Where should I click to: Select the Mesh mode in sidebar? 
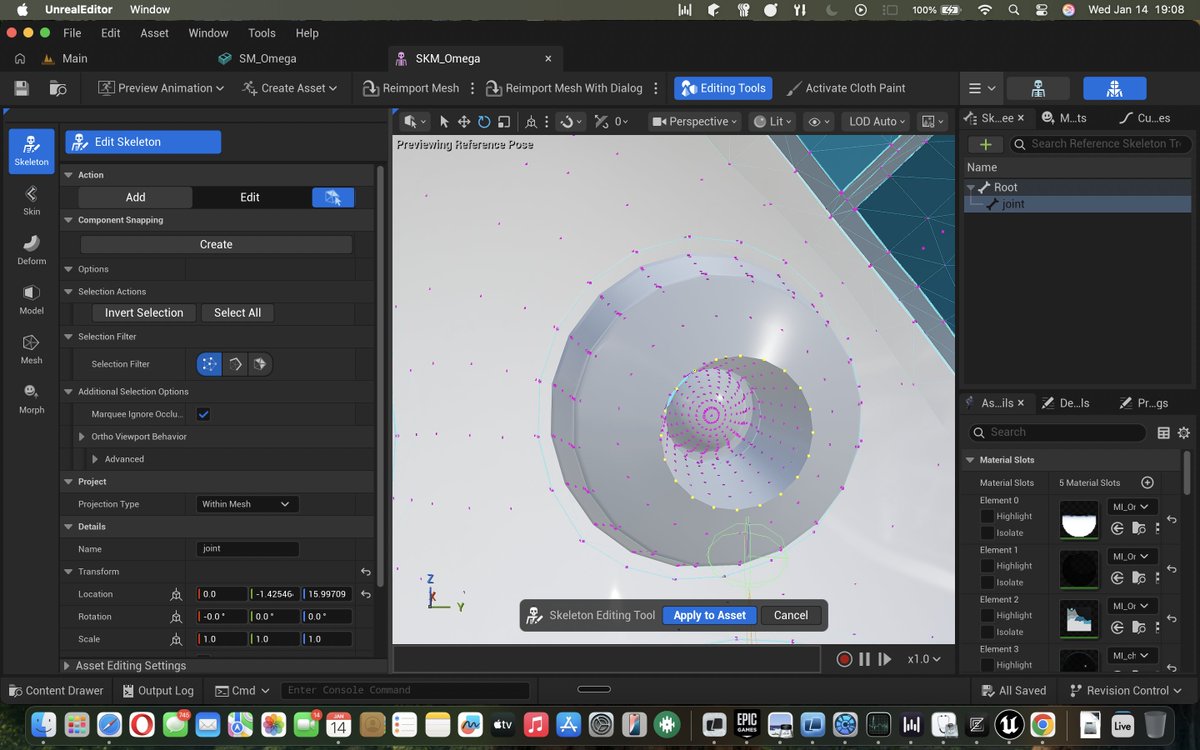pyautogui.click(x=31, y=349)
